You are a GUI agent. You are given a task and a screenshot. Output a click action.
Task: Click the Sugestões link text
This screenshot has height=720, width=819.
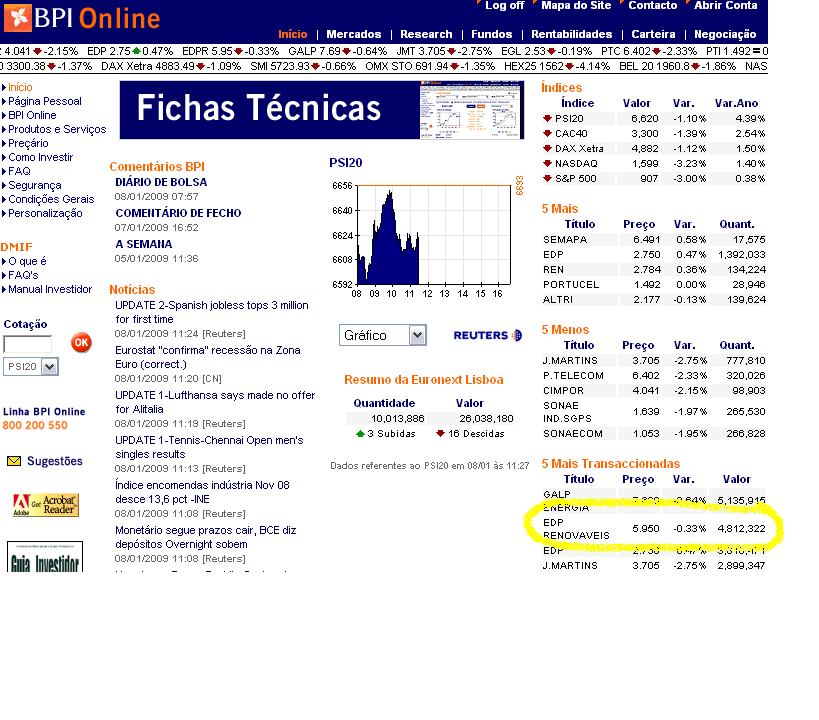click(x=55, y=461)
